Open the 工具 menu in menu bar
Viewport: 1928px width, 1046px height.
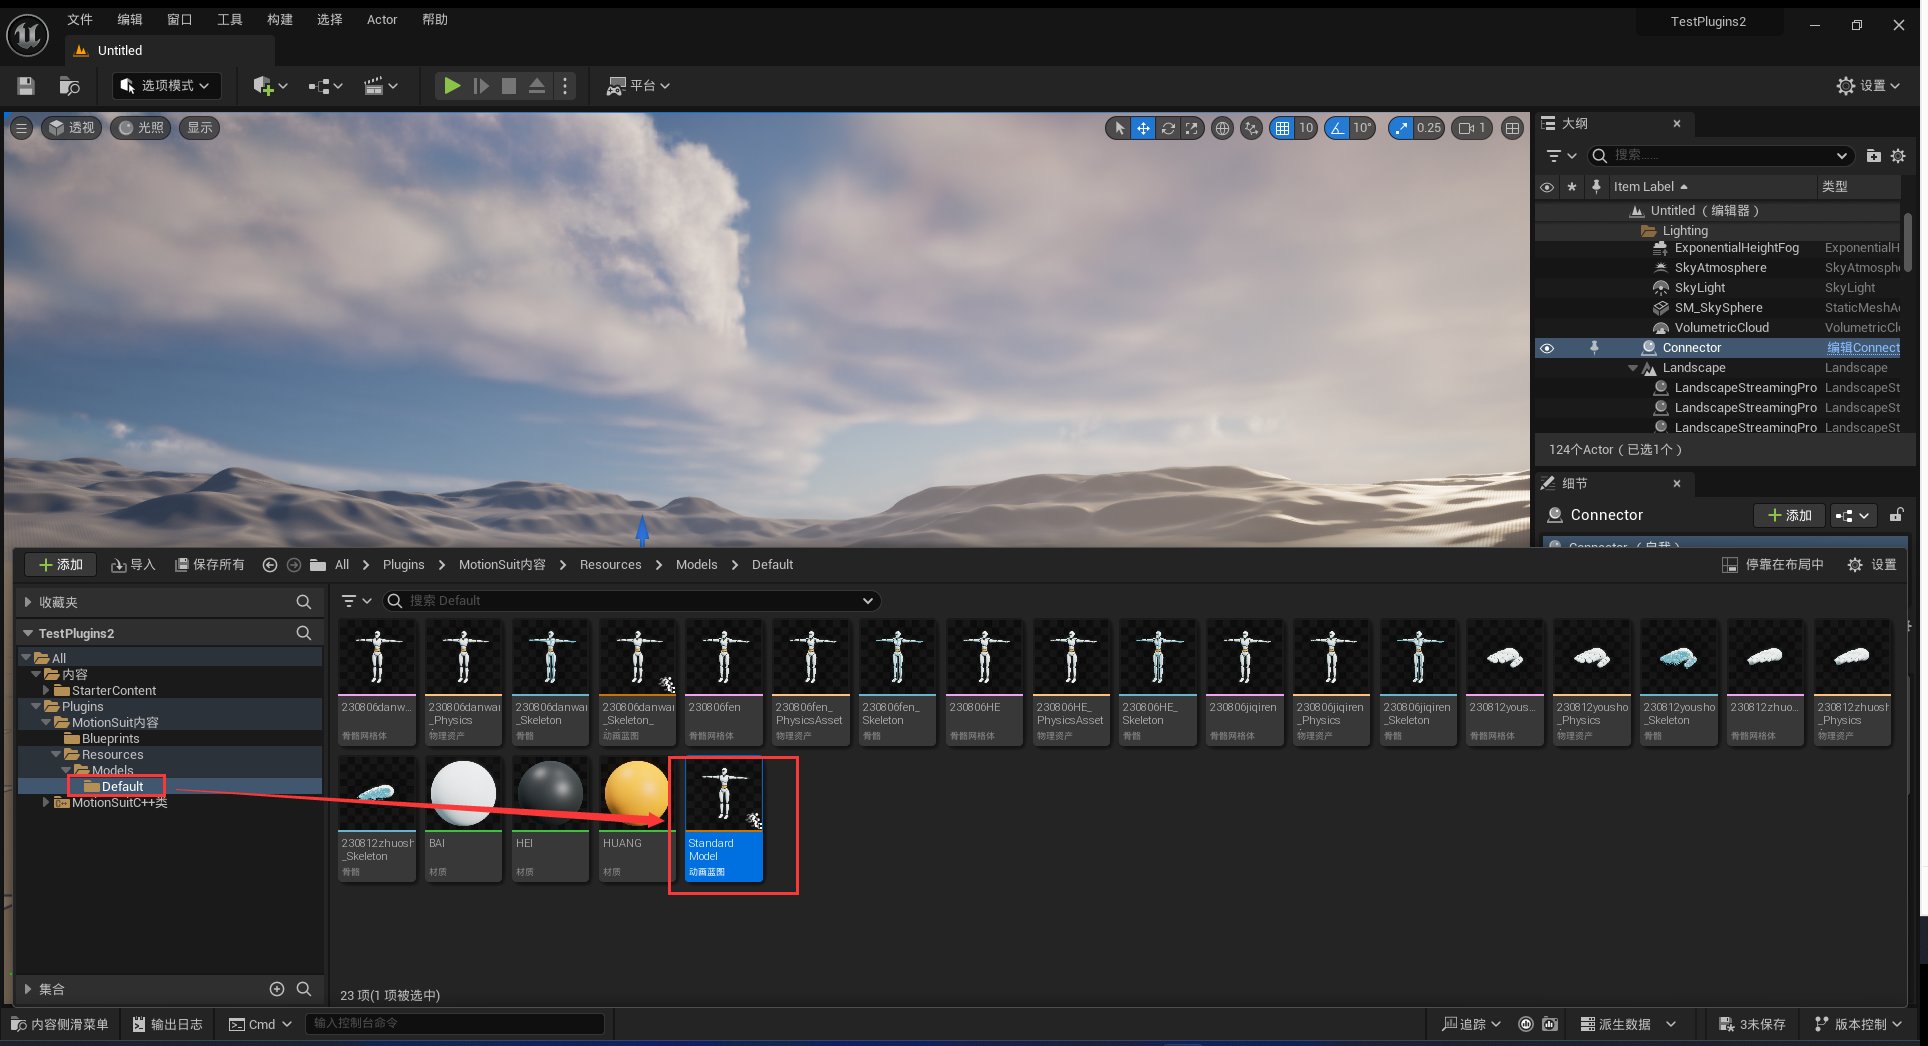pyautogui.click(x=229, y=20)
